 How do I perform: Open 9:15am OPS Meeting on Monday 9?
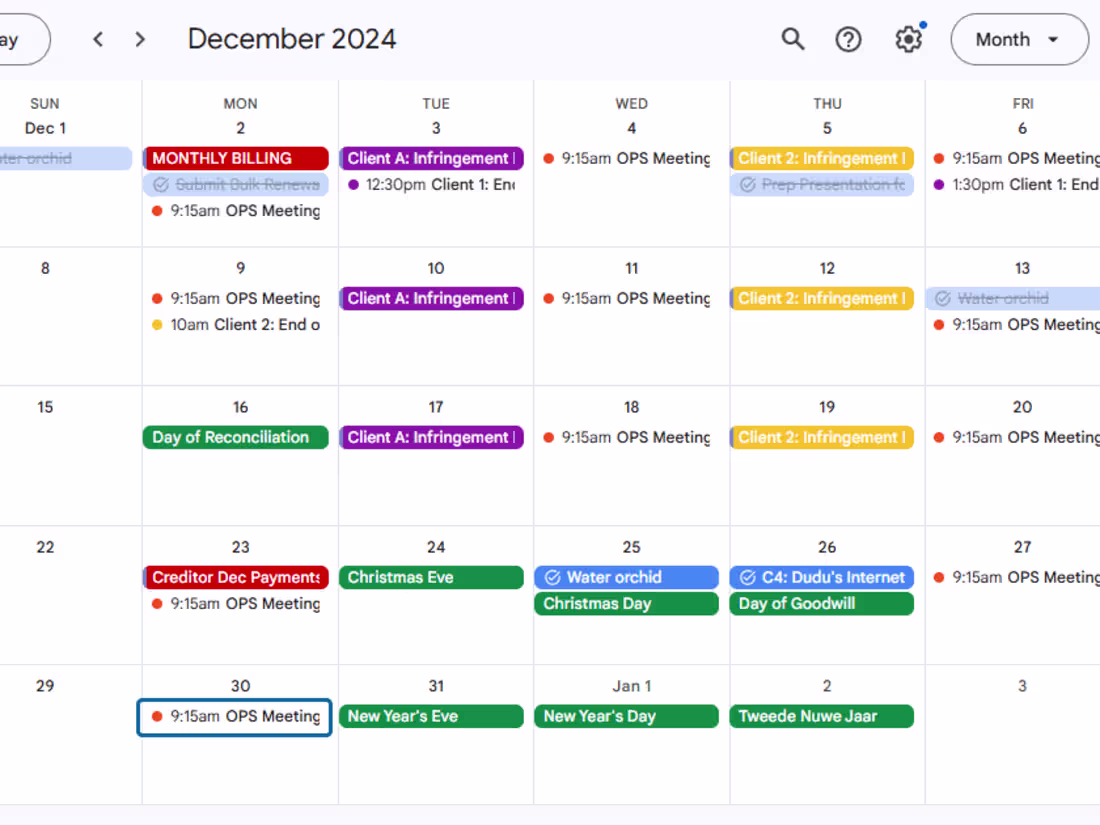pos(236,299)
